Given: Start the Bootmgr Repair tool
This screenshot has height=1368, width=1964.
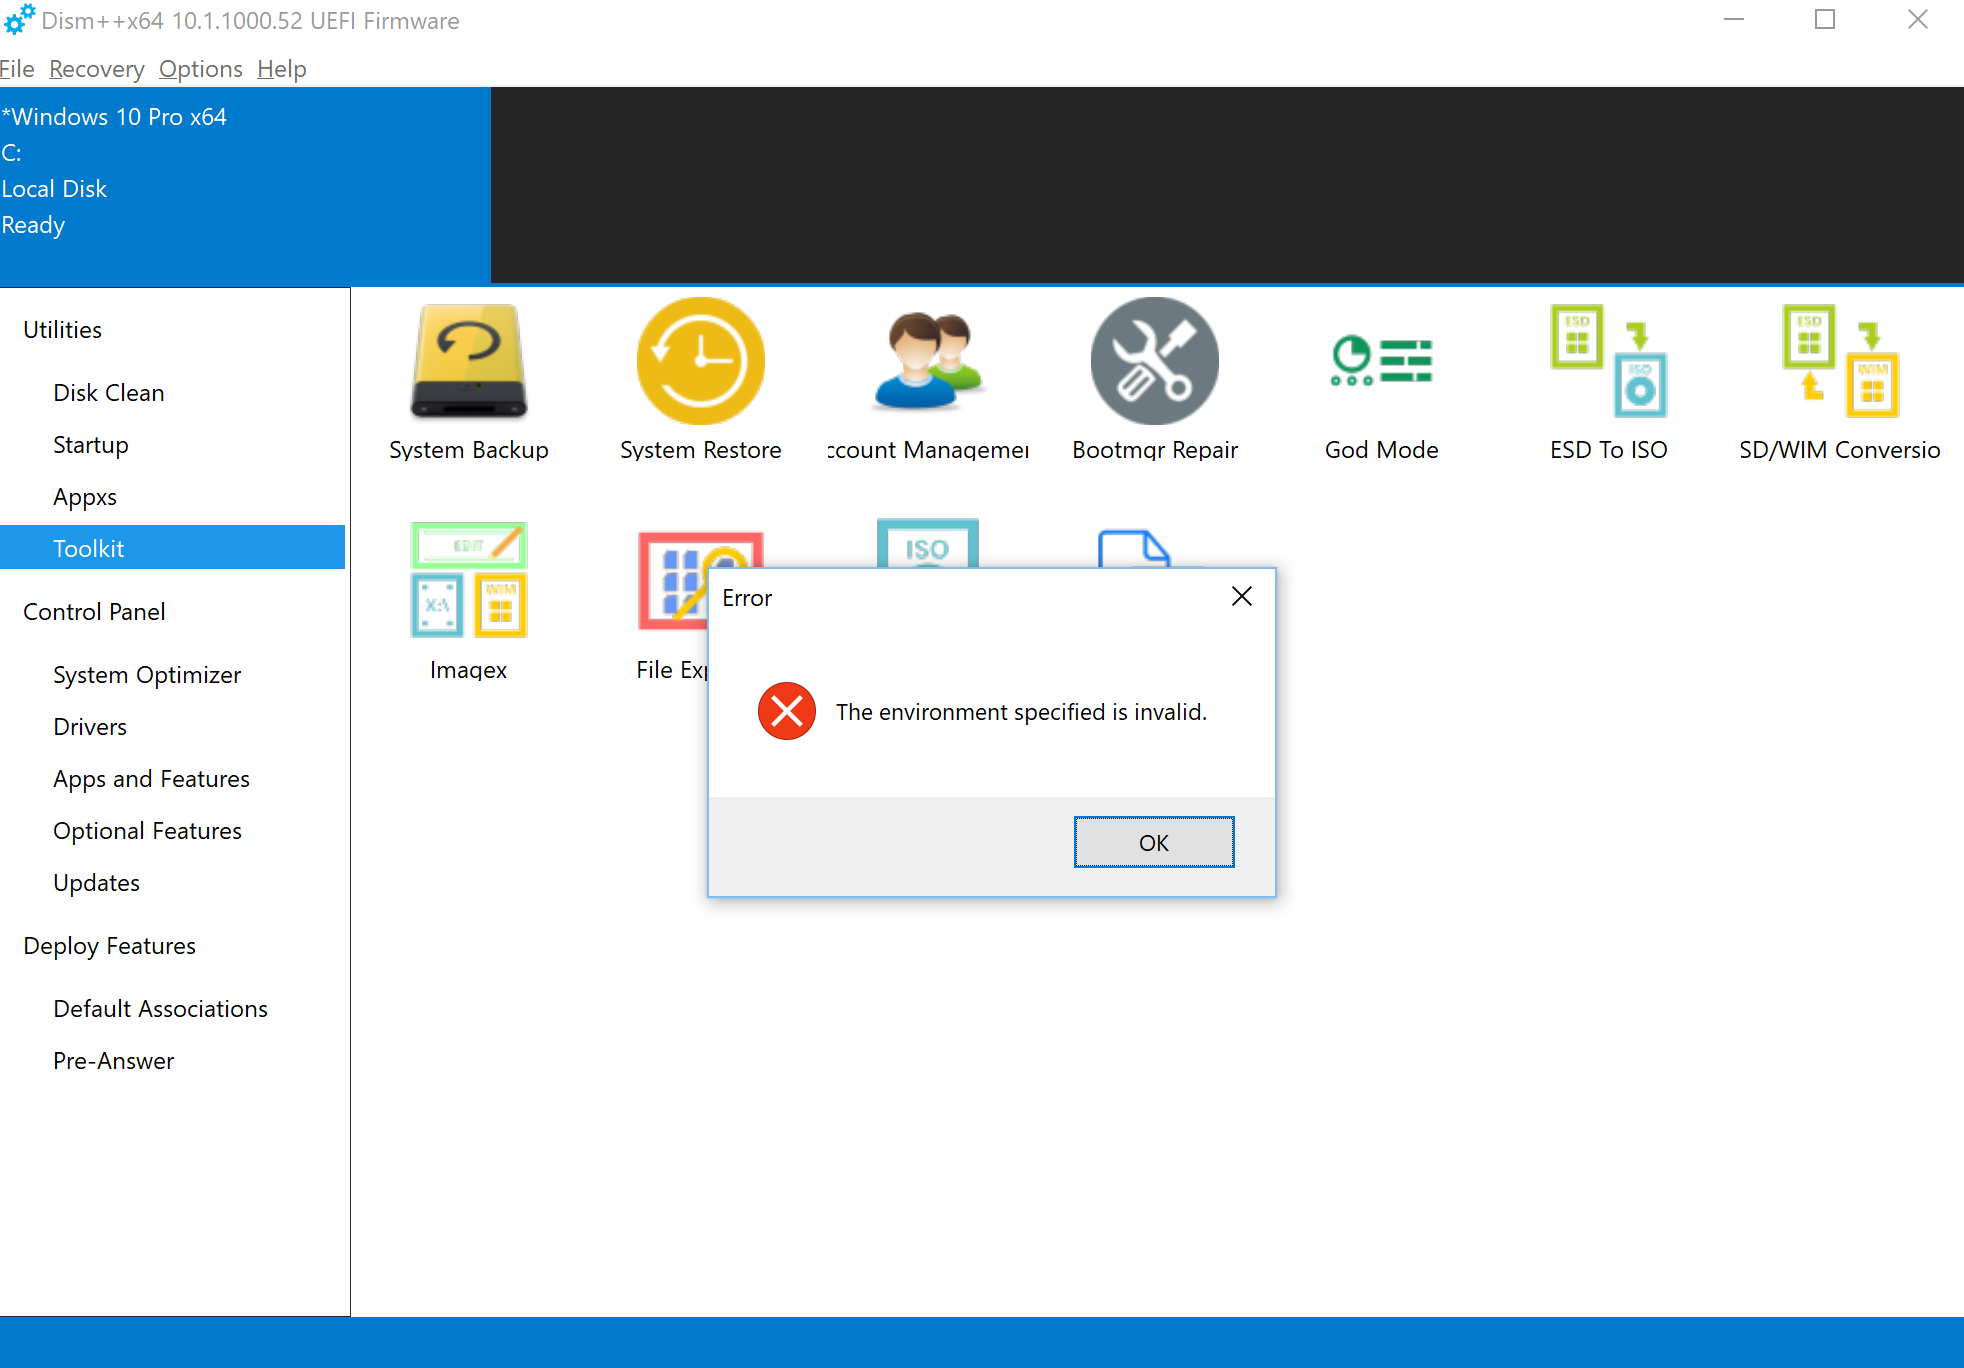Looking at the screenshot, I should click(x=1154, y=381).
